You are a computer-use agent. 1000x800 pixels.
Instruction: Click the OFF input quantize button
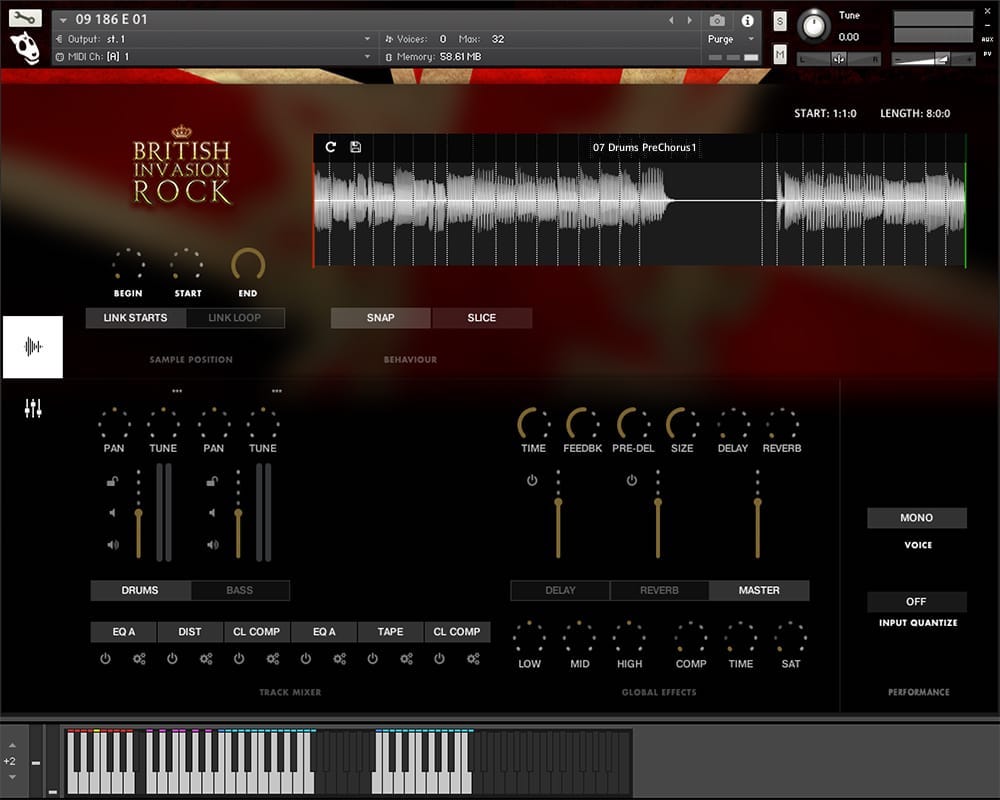[x=916, y=602]
